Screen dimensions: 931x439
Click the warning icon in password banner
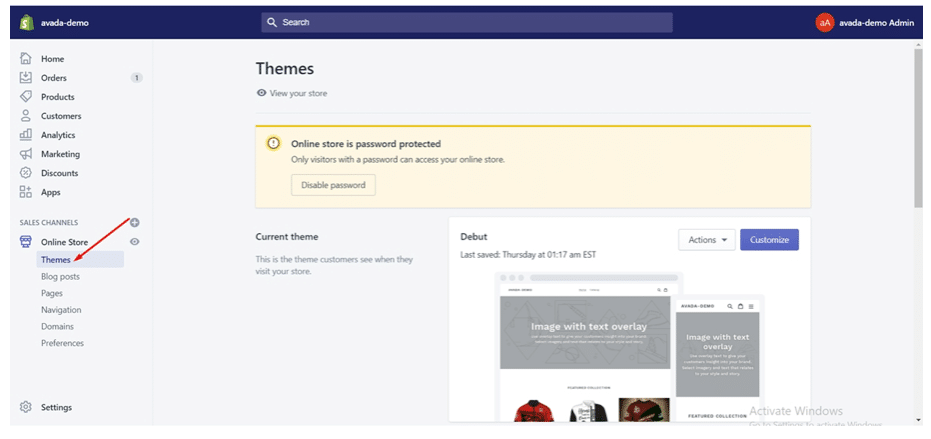(x=273, y=143)
